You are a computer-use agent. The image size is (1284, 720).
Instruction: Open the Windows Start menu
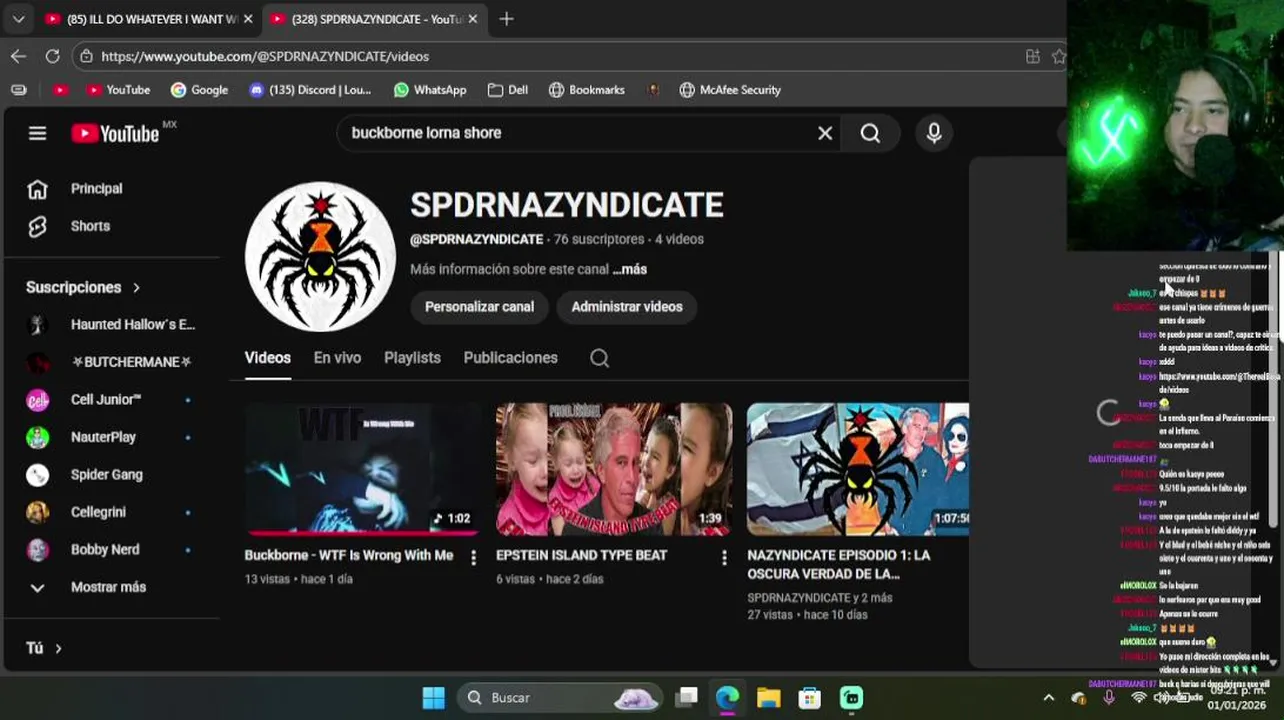(433, 698)
